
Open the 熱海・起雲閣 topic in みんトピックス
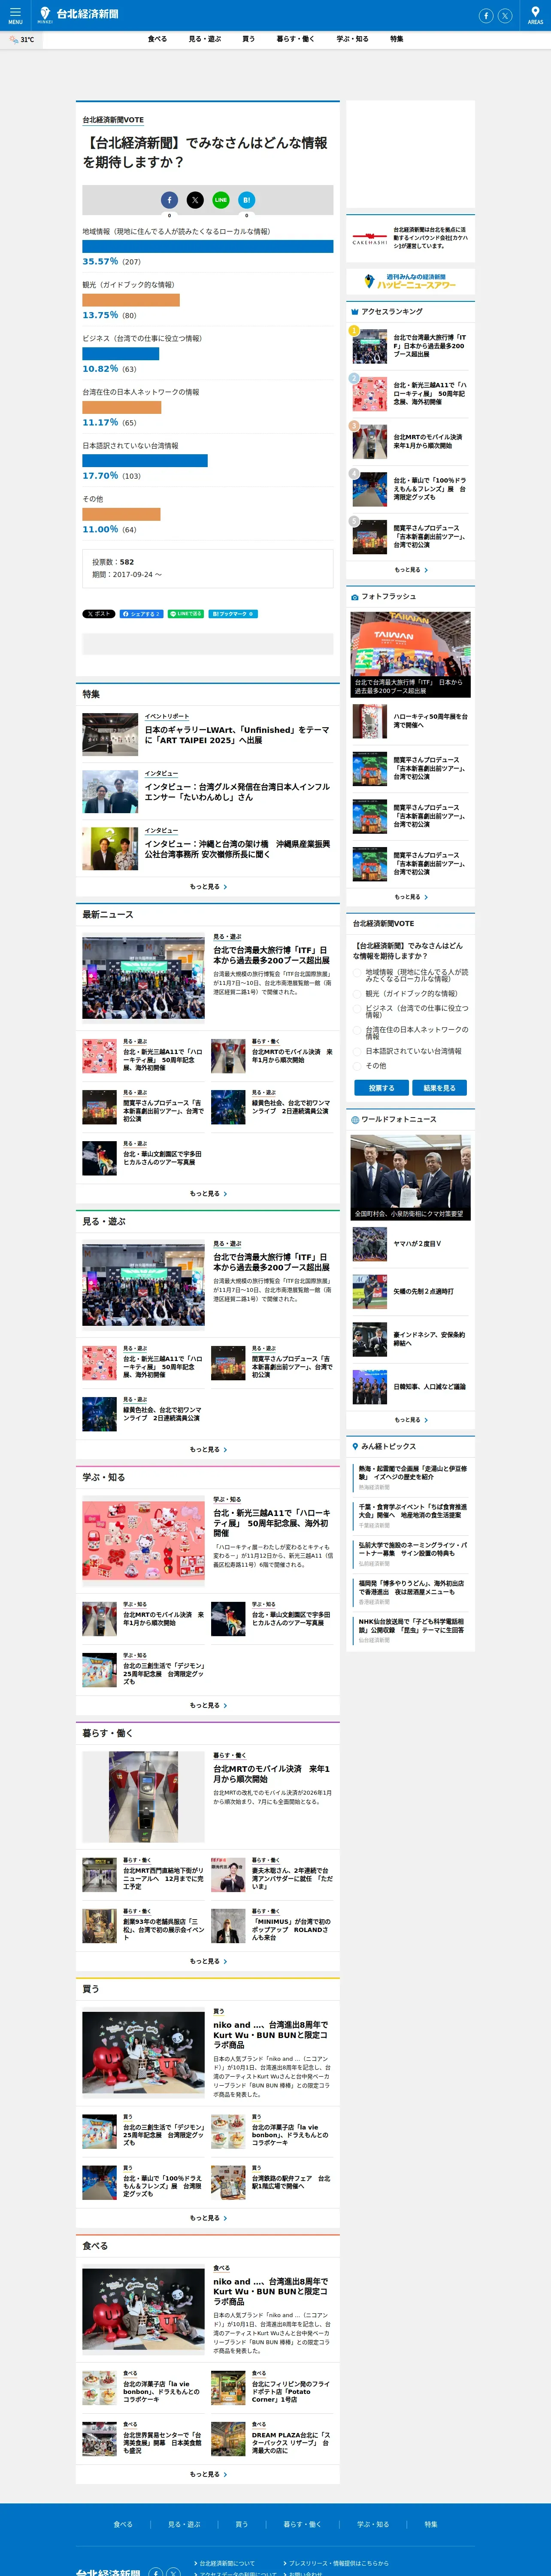point(413,1473)
